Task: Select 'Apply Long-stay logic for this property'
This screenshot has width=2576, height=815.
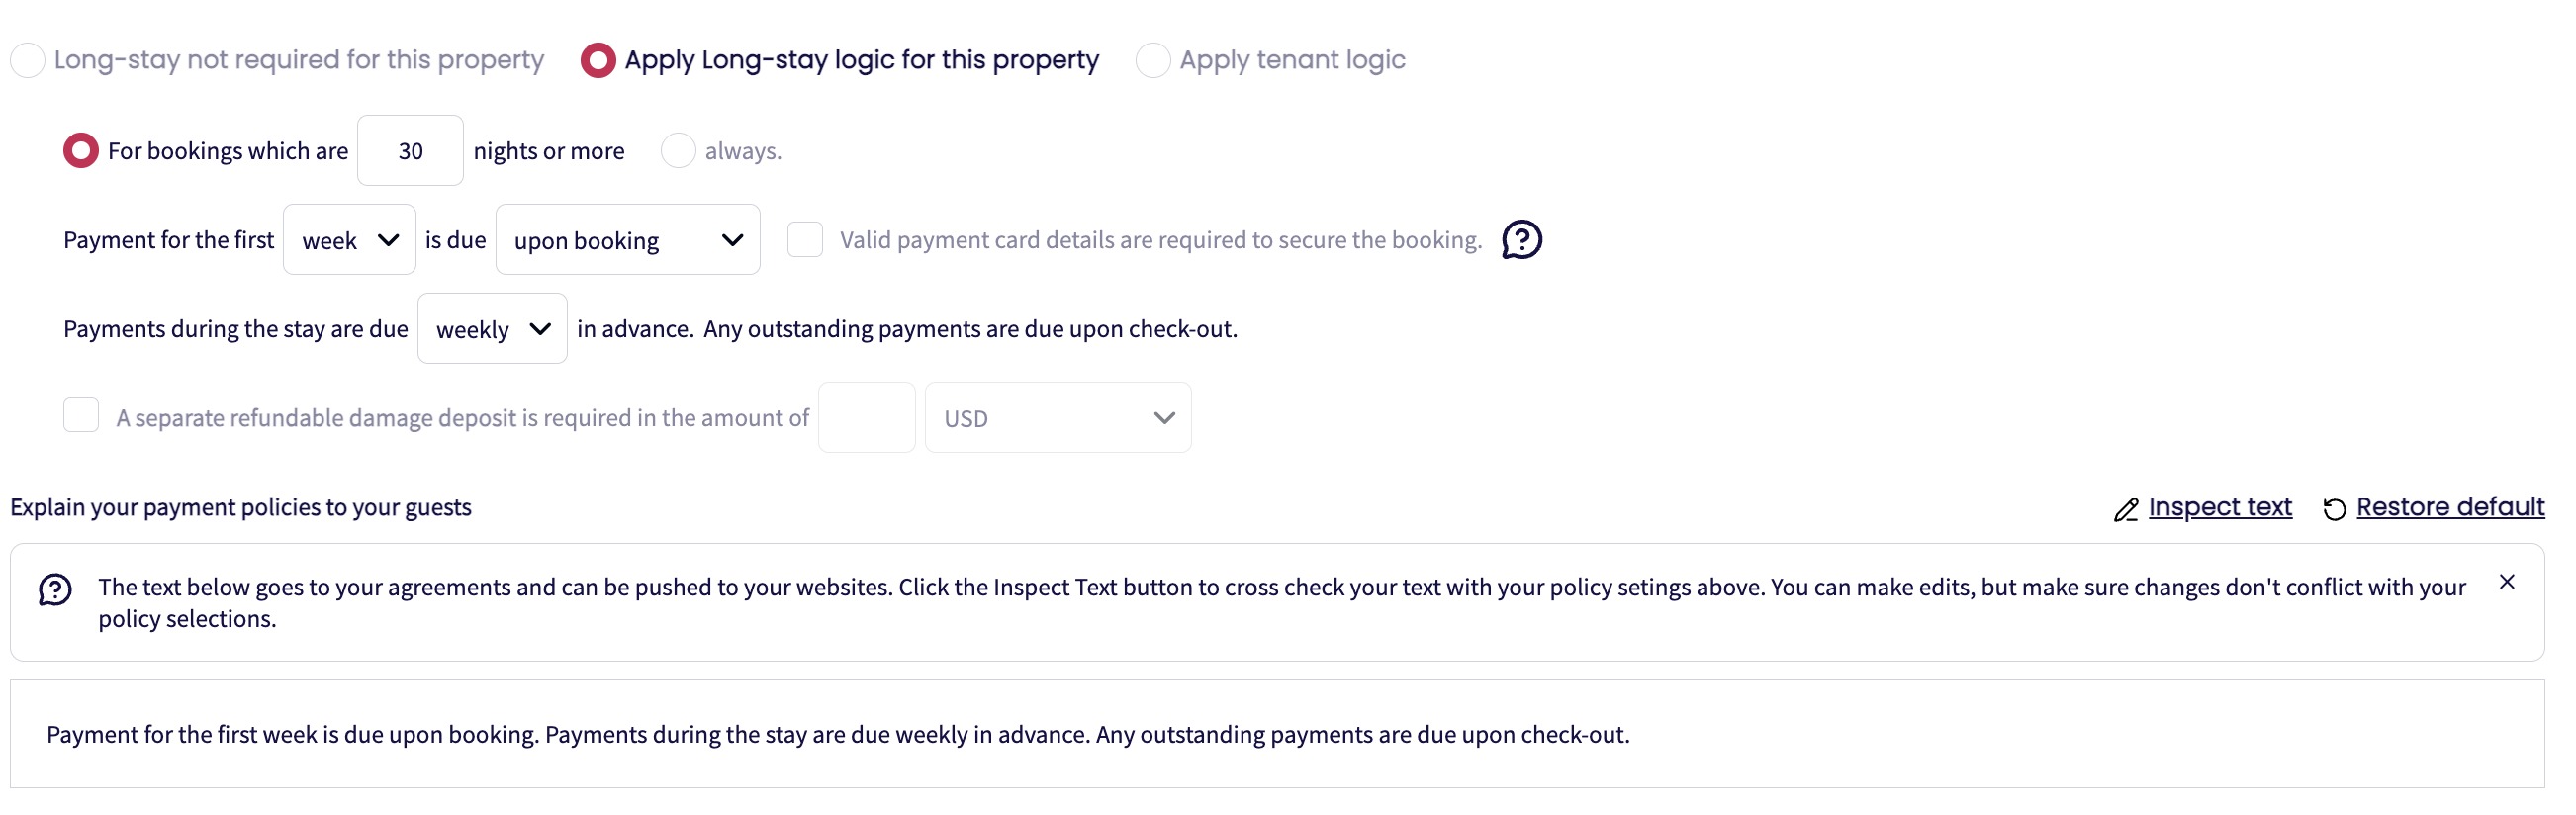Action: pos(598,60)
